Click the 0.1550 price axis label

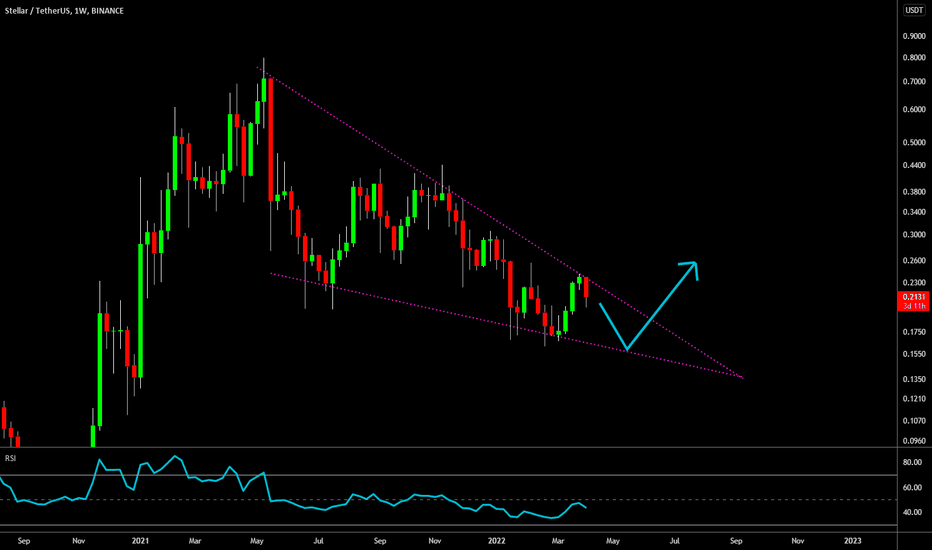point(914,354)
